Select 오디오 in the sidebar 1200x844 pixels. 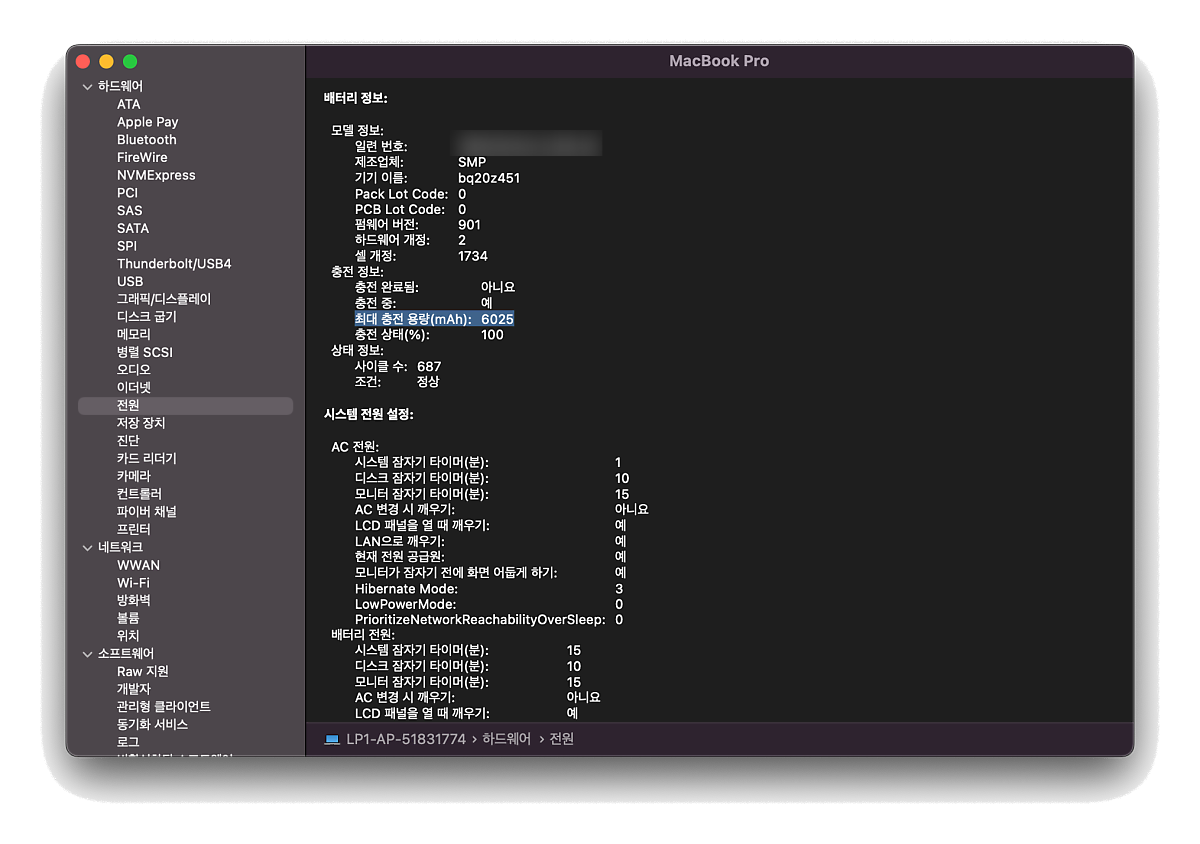pos(134,370)
